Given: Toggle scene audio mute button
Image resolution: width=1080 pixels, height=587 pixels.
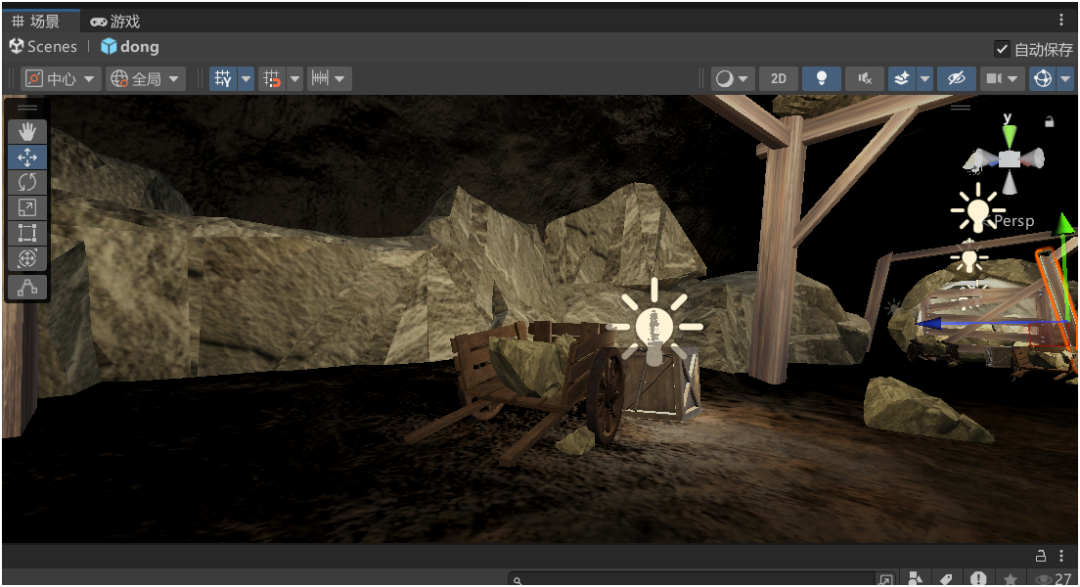Looking at the screenshot, I should click(x=864, y=79).
